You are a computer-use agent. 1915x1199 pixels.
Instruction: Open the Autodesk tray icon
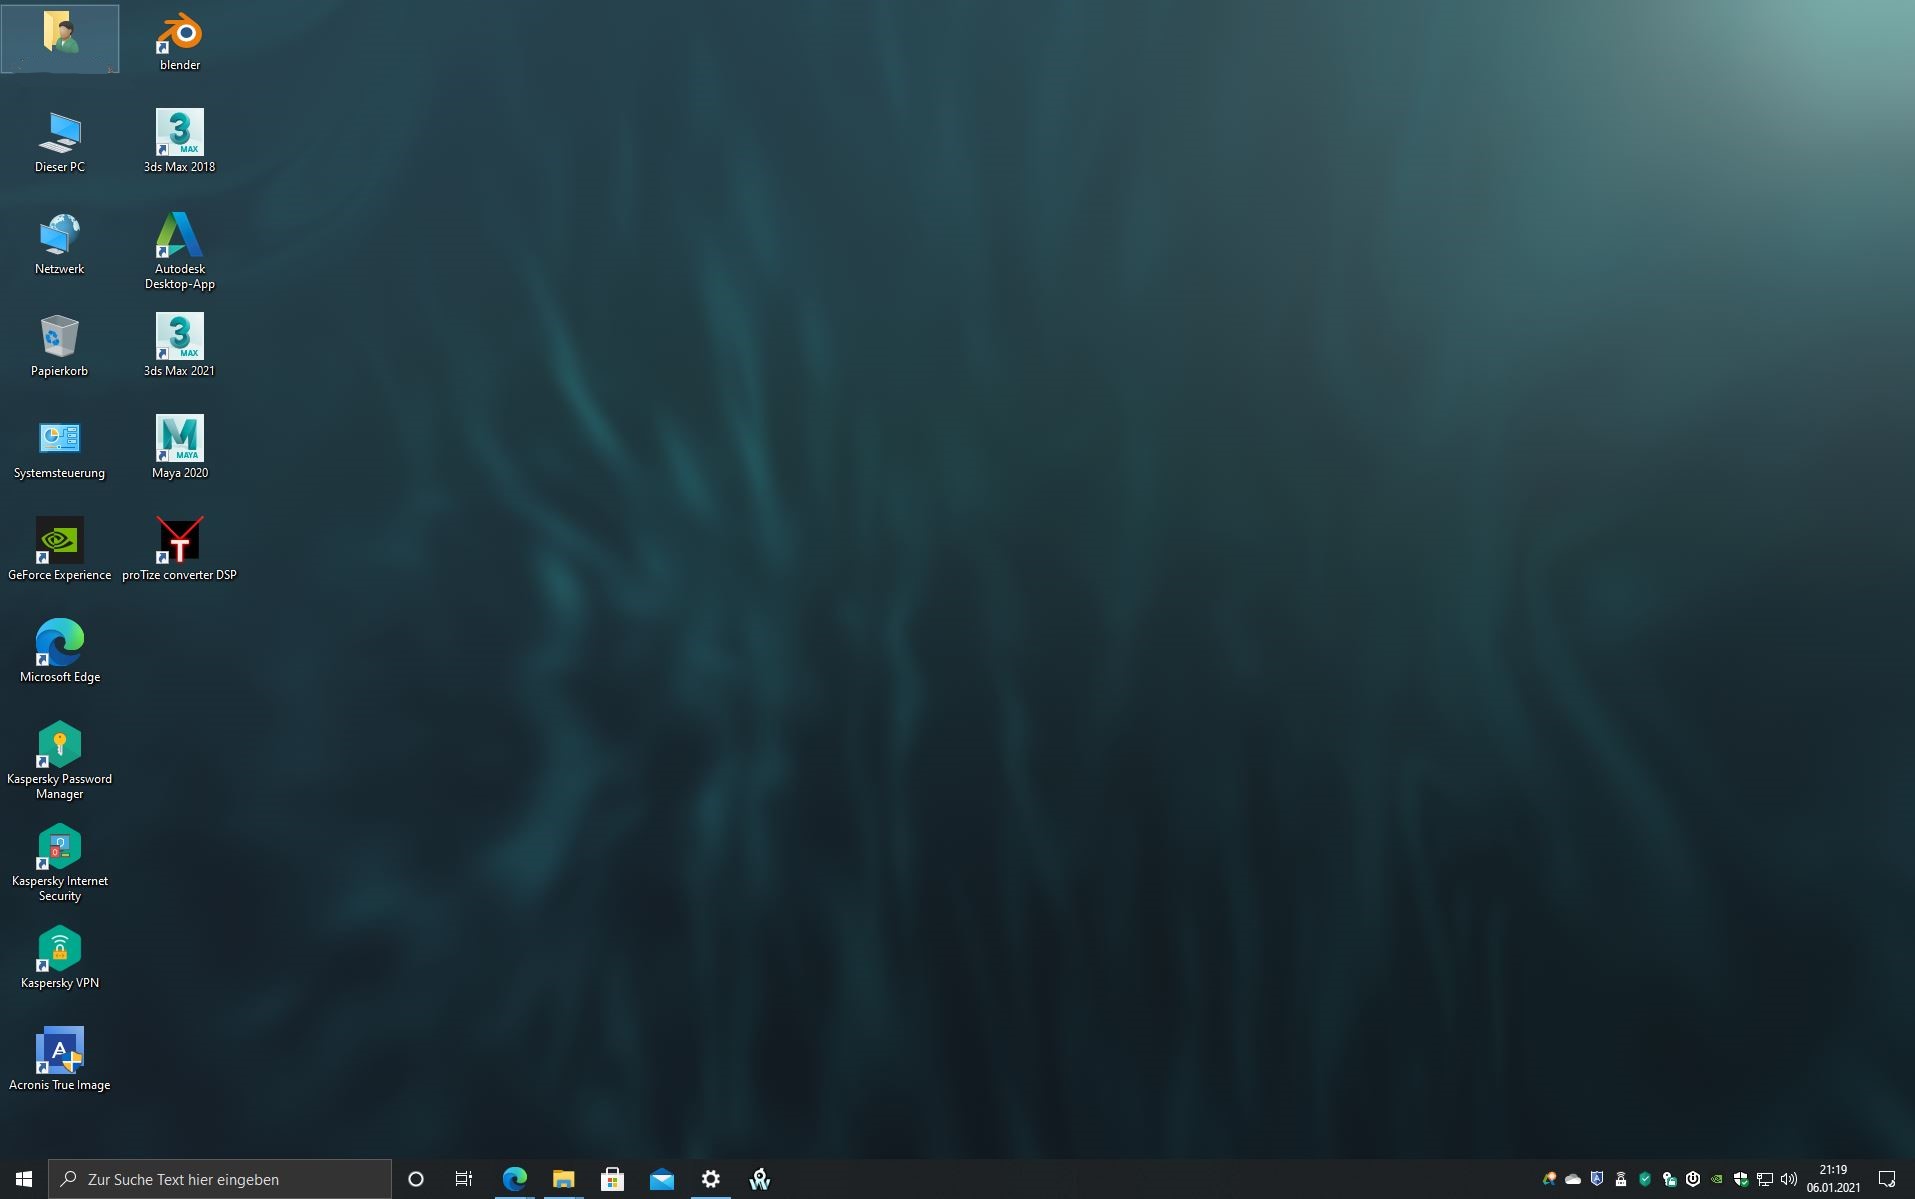point(1549,1179)
